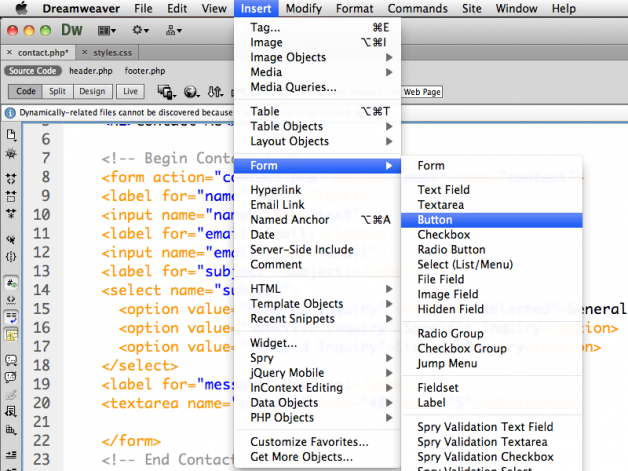This screenshot has height=471, width=628.
Task: Choose Jump Menu in the Form submenu
Action: coord(491,363)
